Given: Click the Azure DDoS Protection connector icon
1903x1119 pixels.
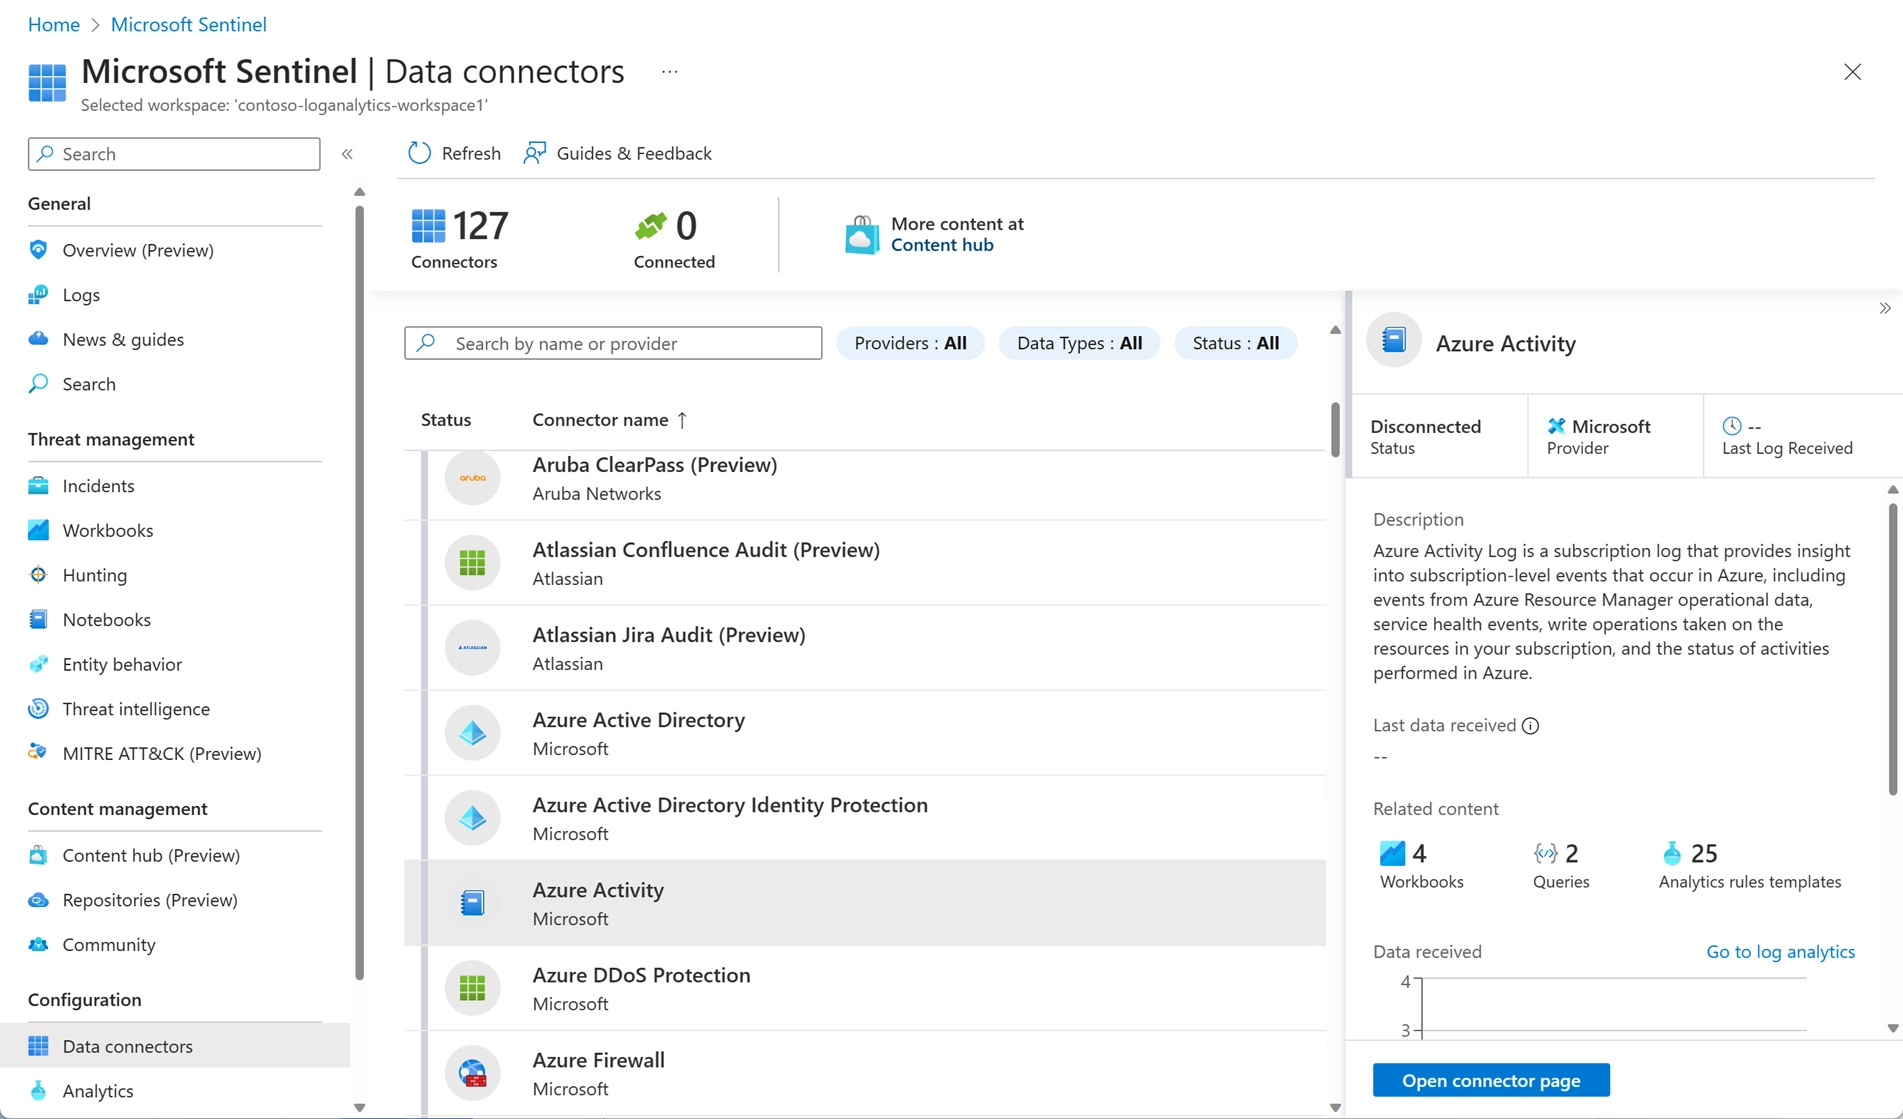Looking at the screenshot, I should (472, 988).
